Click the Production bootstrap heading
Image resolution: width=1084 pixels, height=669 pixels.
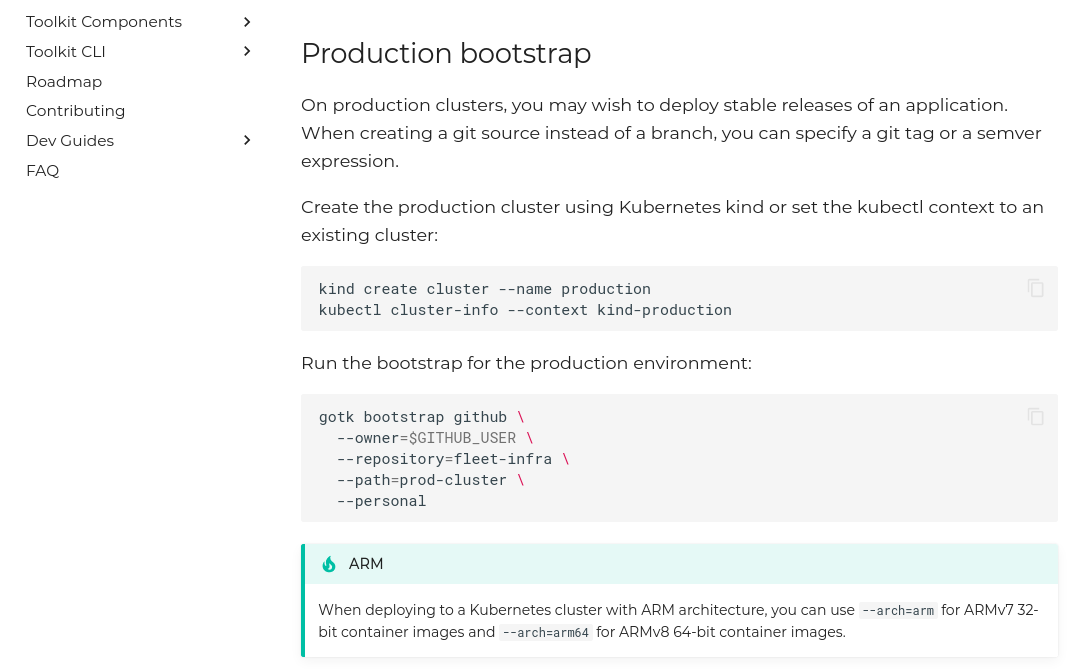(446, 53)
